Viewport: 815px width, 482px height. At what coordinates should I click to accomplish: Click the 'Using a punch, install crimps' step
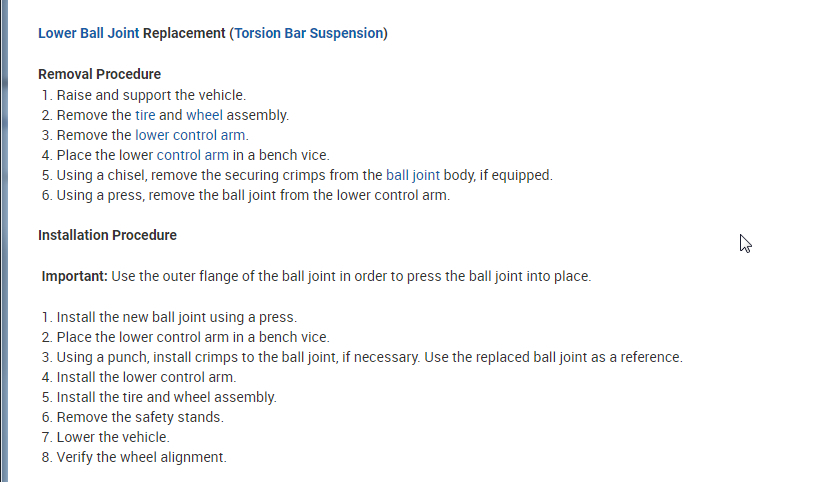(369, 357)
